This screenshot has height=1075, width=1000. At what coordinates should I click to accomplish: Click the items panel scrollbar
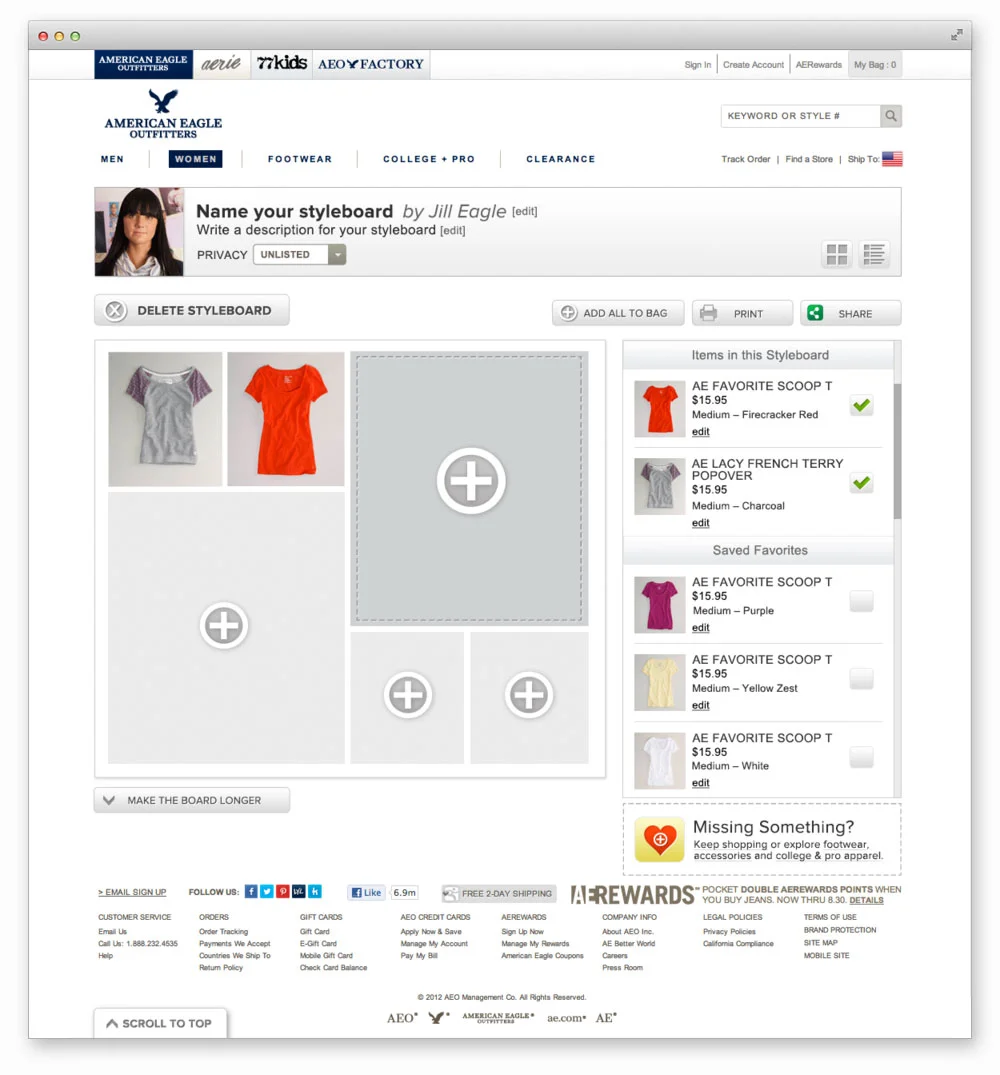coord(897,450)
